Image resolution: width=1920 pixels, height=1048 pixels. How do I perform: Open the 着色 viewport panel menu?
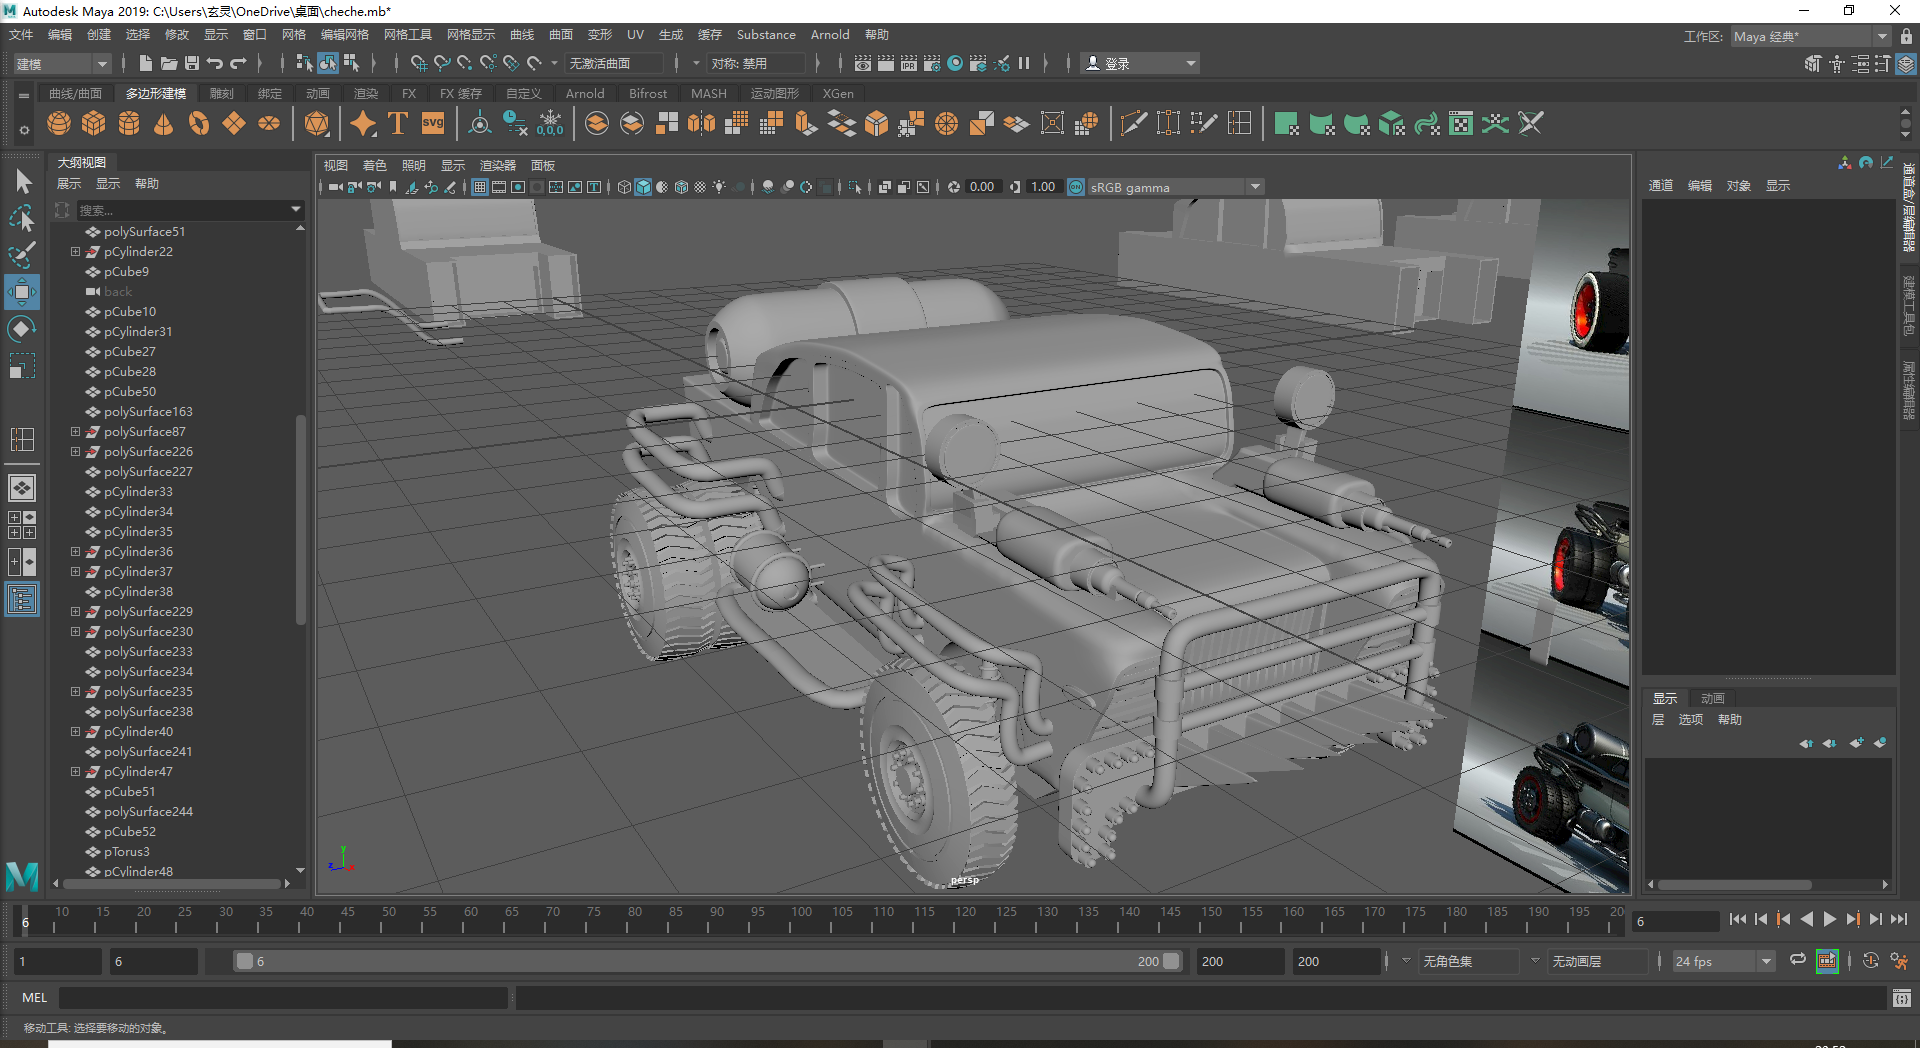tap(375, 165)
